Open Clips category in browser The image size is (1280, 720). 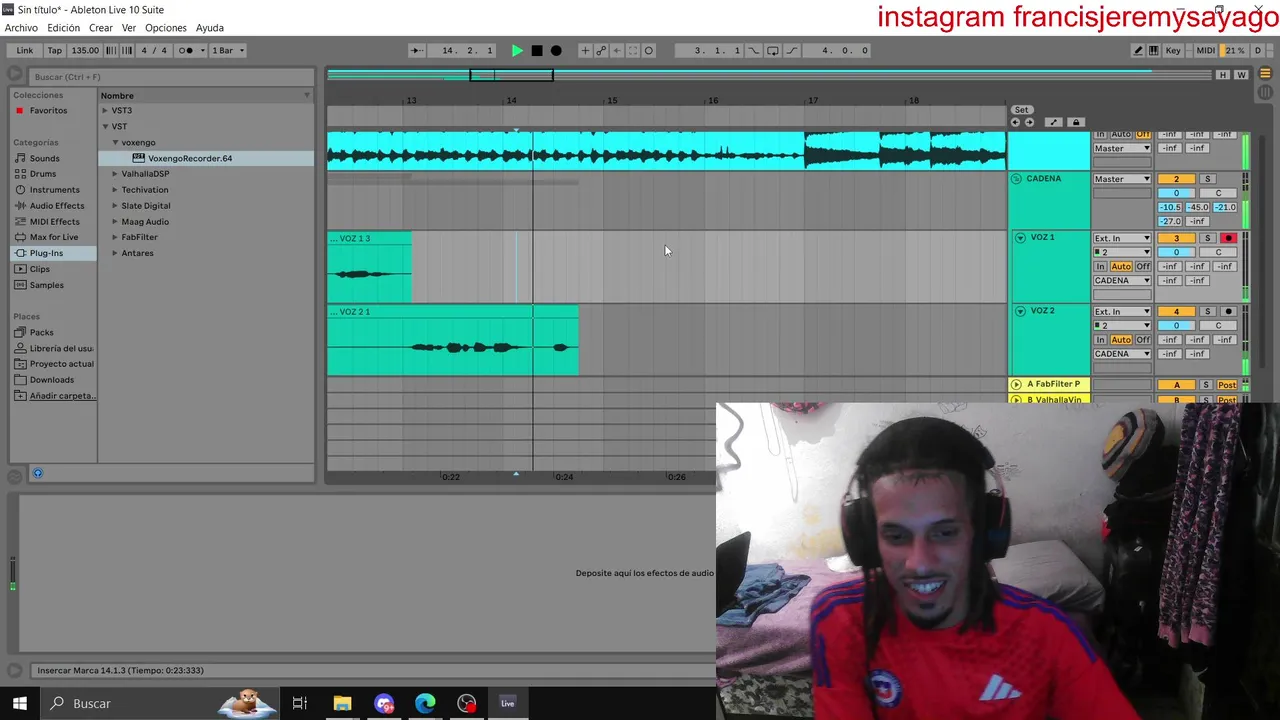(40, 269)
